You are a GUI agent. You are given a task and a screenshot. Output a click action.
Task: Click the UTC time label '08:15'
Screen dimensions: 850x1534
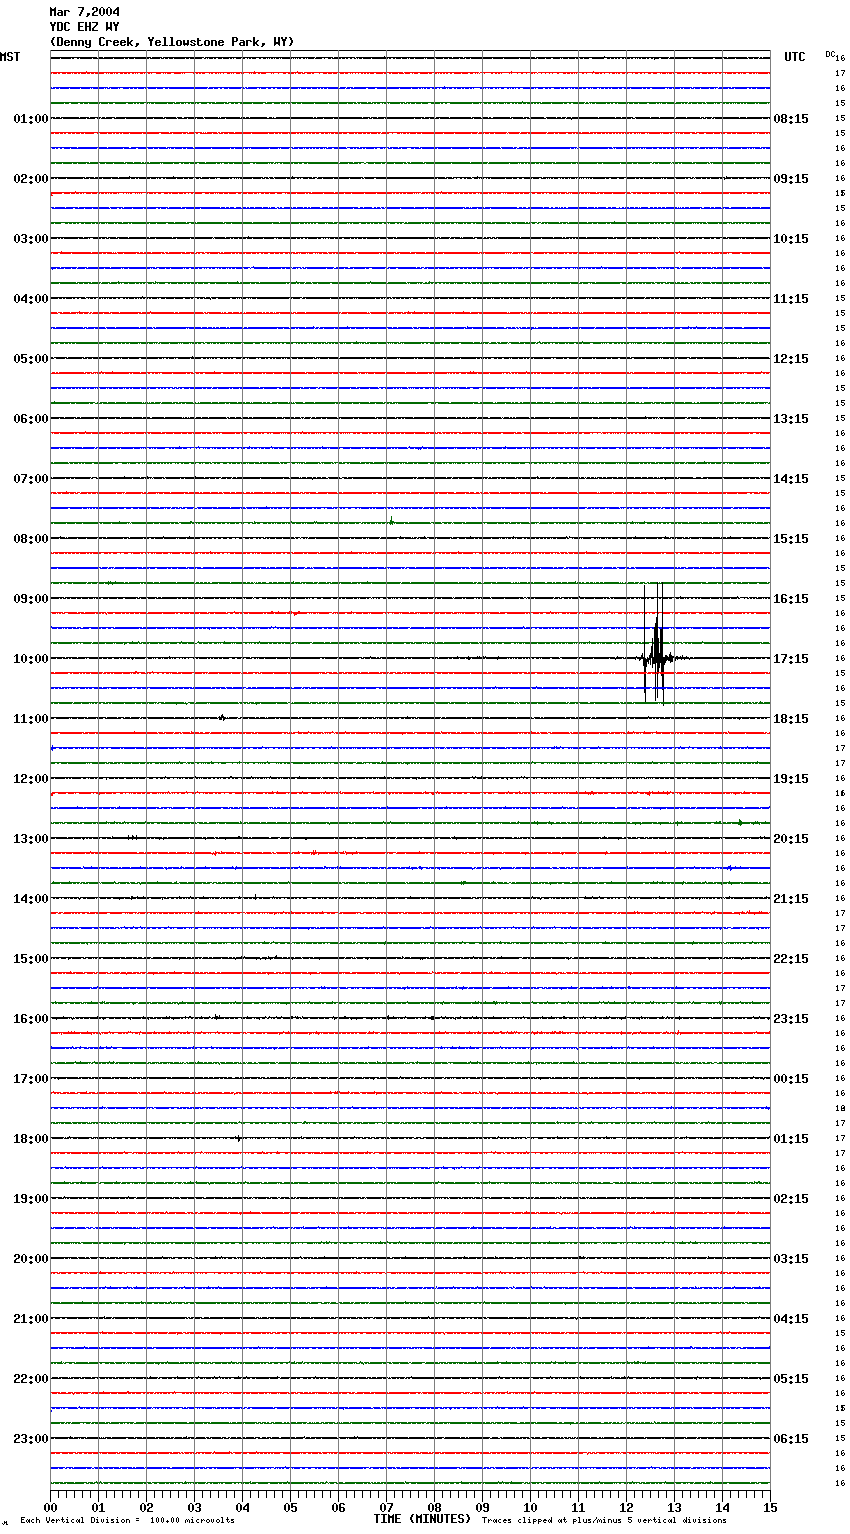tap(791, 119)
